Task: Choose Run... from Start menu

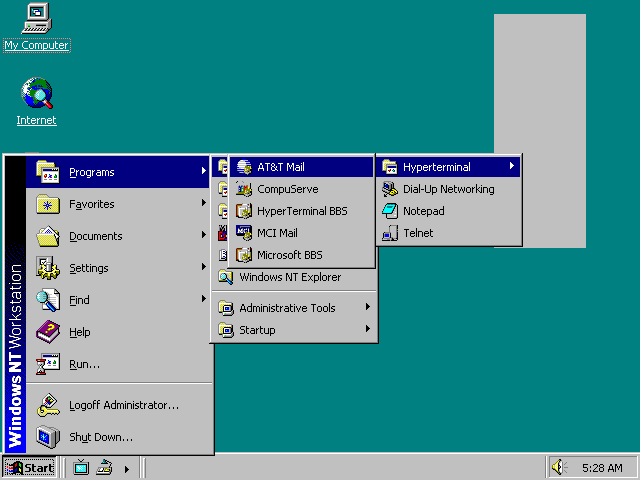Action: pos(118,364)
